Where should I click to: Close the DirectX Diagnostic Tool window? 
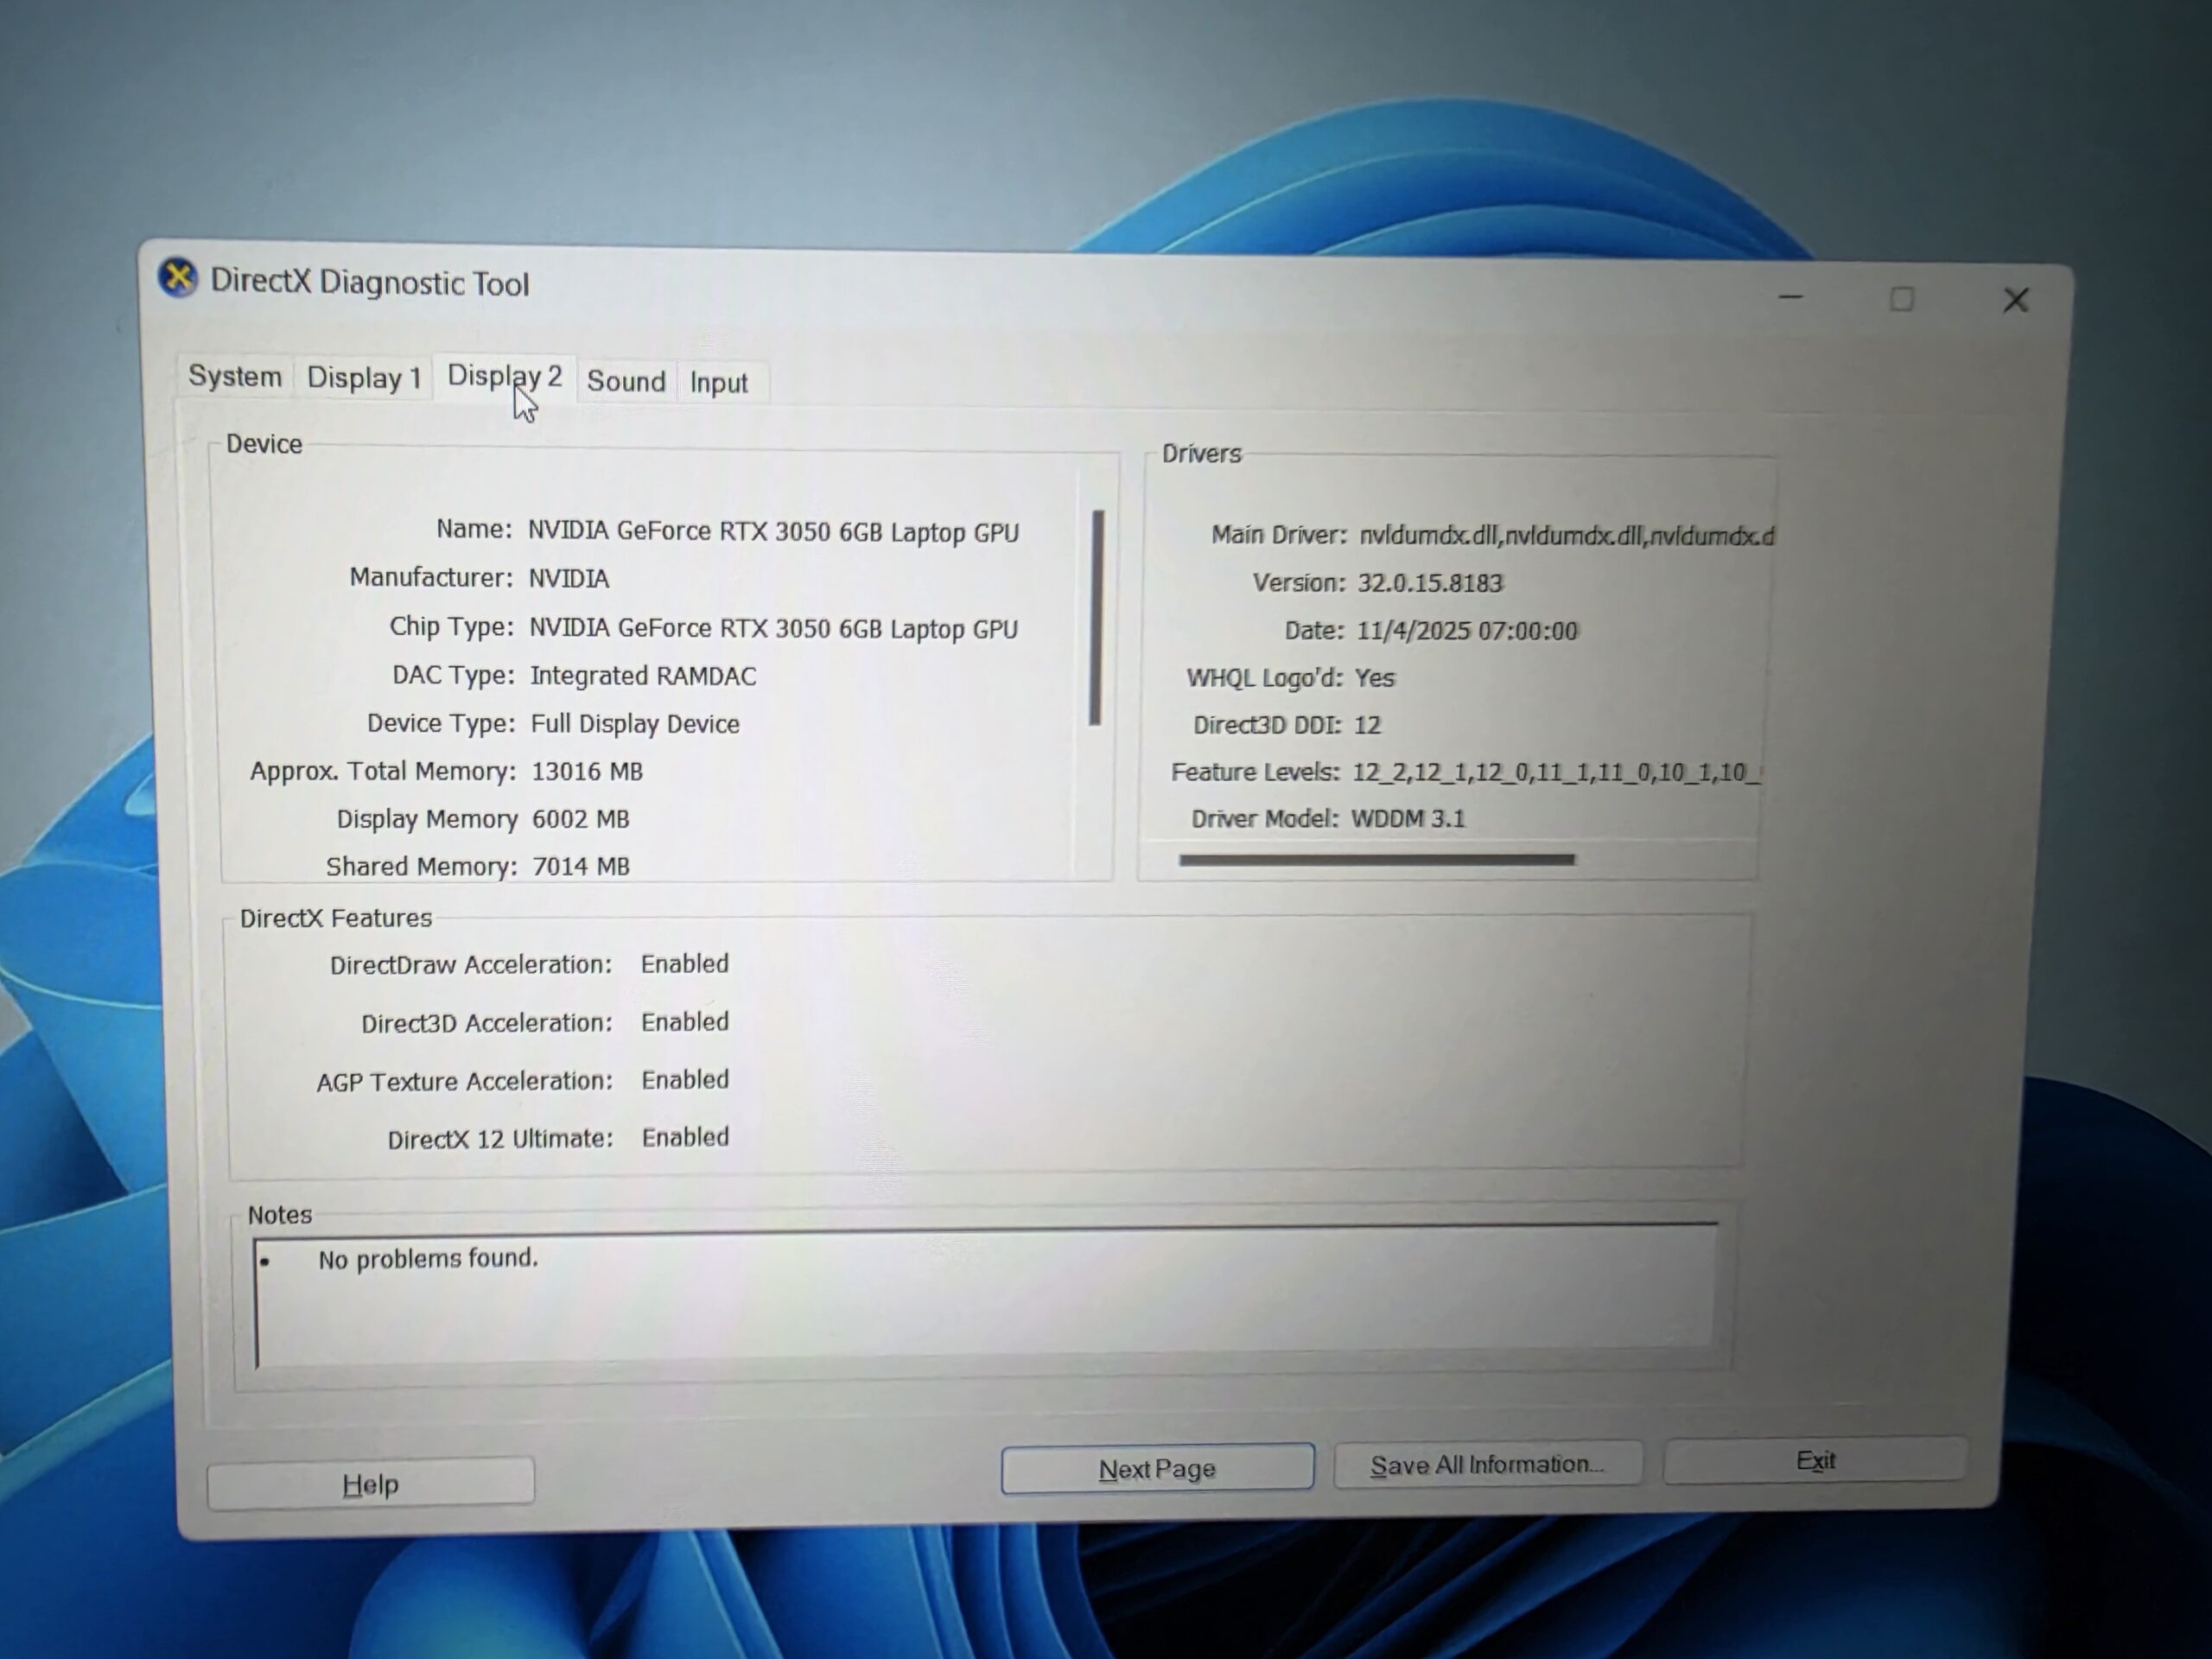coord(2015,300)
